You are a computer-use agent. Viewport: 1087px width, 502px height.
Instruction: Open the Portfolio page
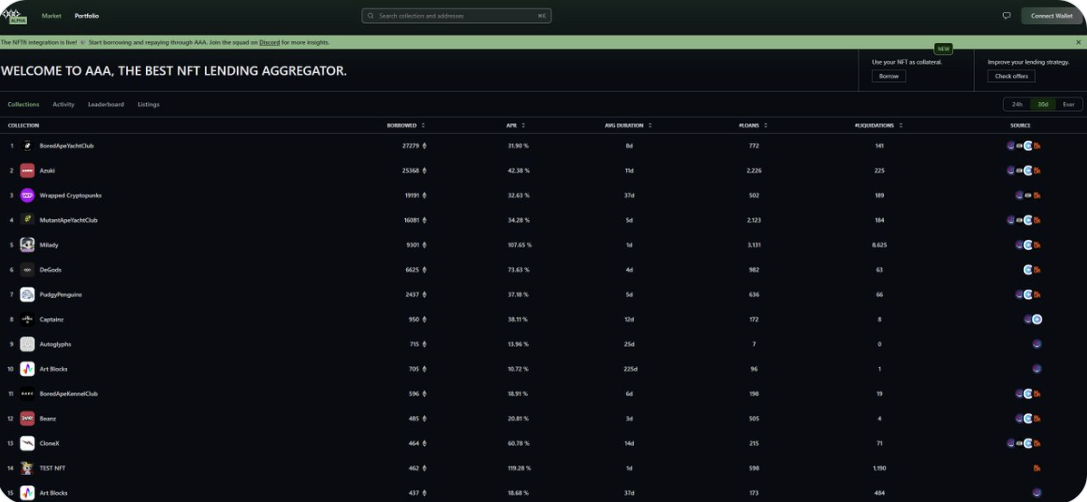(87, 16)
